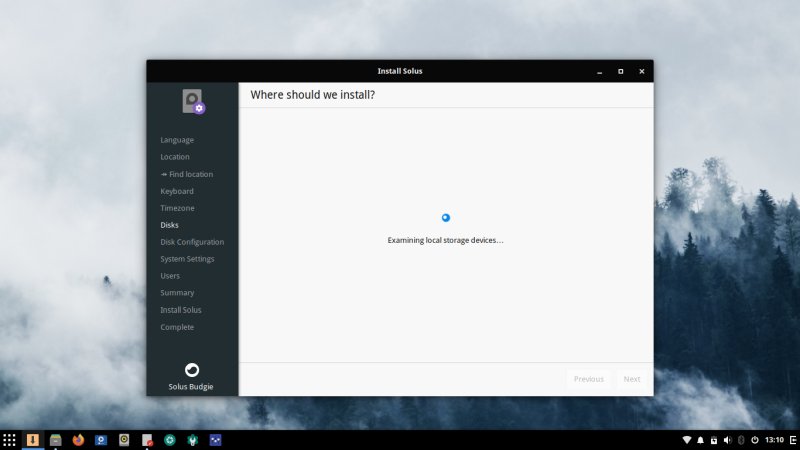Click the 'Solus Budgie' label
Viewport: 800px width, 450px height.
coord(191,387)
